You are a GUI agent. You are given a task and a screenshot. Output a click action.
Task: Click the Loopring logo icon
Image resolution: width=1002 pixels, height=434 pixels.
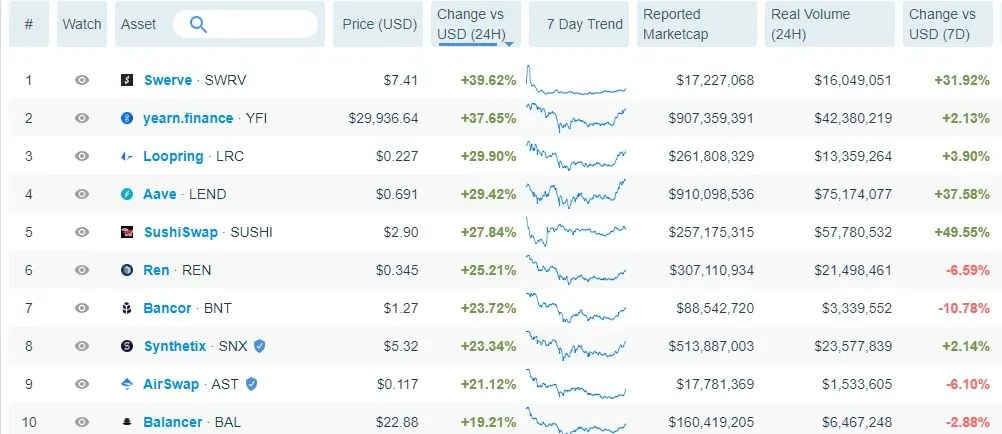click(x=127, y=157)
